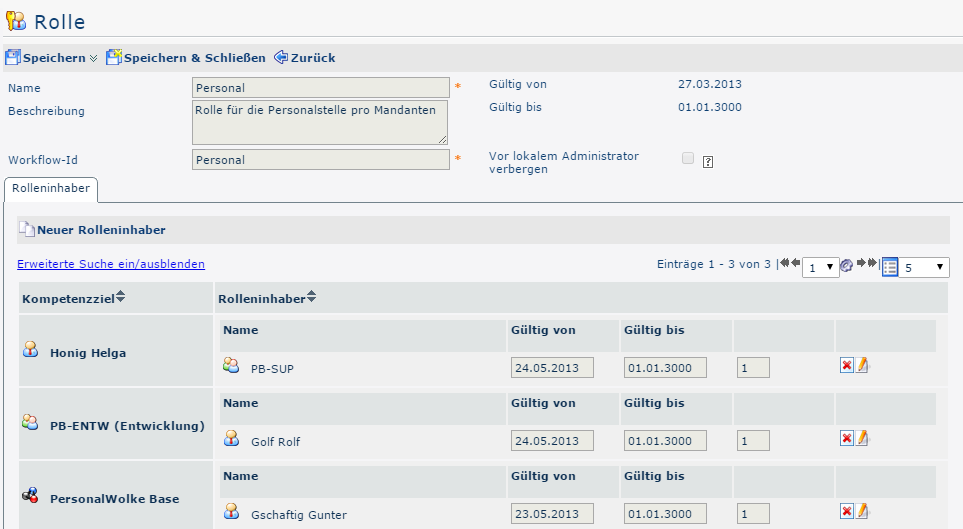Click the refresh icon in the pagination bar

click(847, 266)
